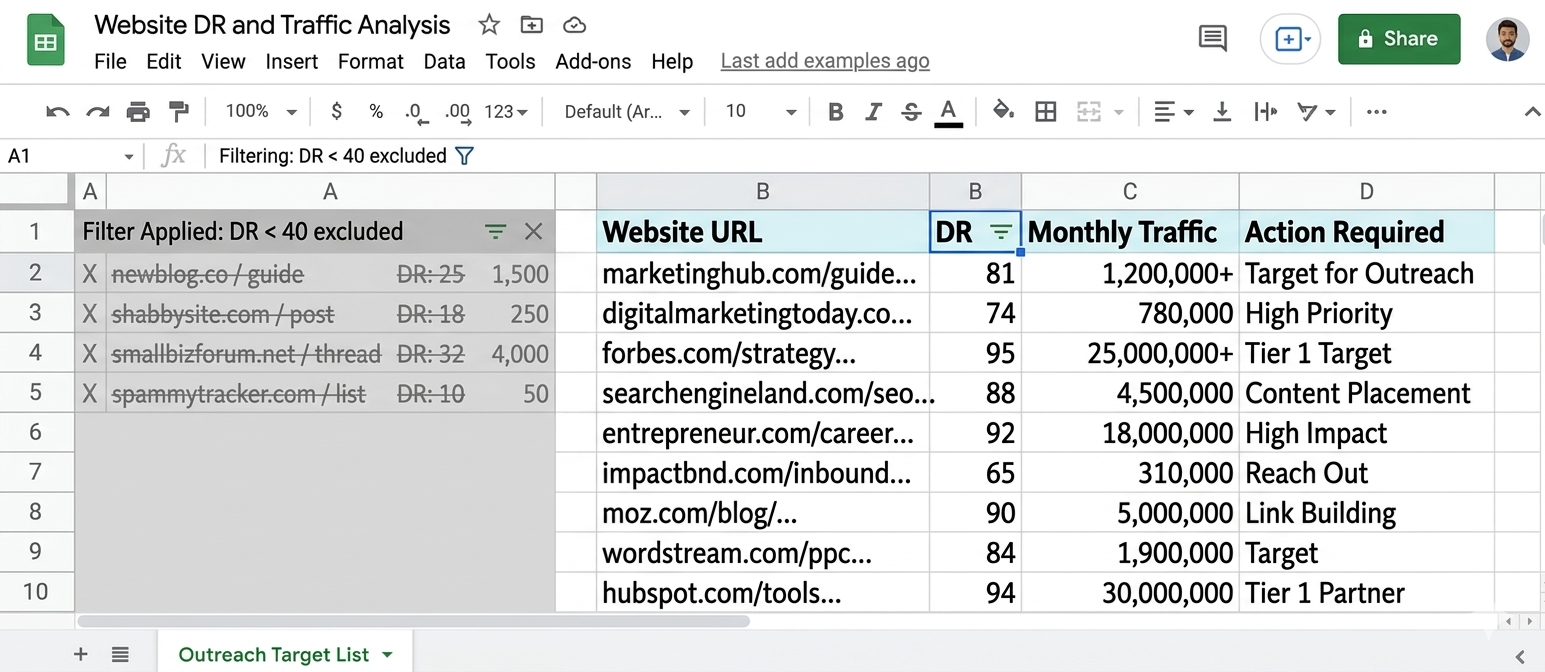Apply borders to selection
This screenshot has height=672, width=1545.
coord(1046,111)
